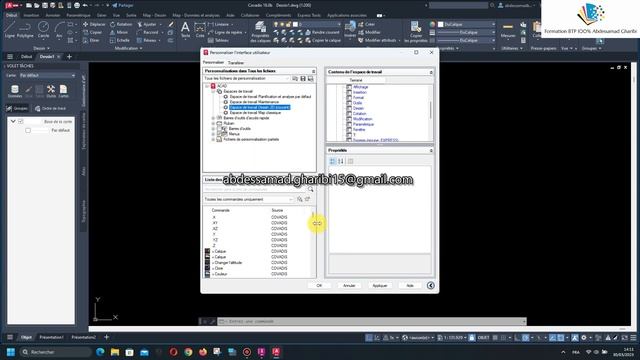Image resolution: width=640 pixels, height=360 pixels.
Task: Expand the Menus tree node
Action: 213,134
